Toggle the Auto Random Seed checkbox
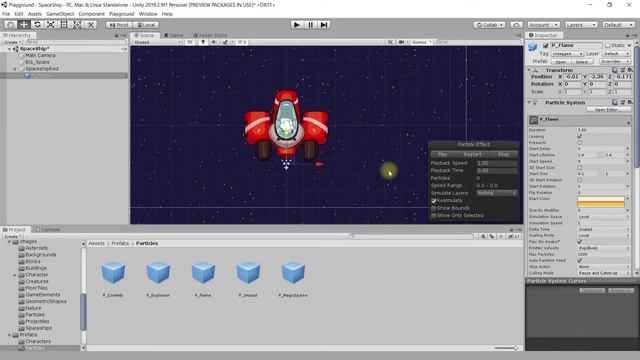Screen dimensions: 640x360 tap(580, 260)
